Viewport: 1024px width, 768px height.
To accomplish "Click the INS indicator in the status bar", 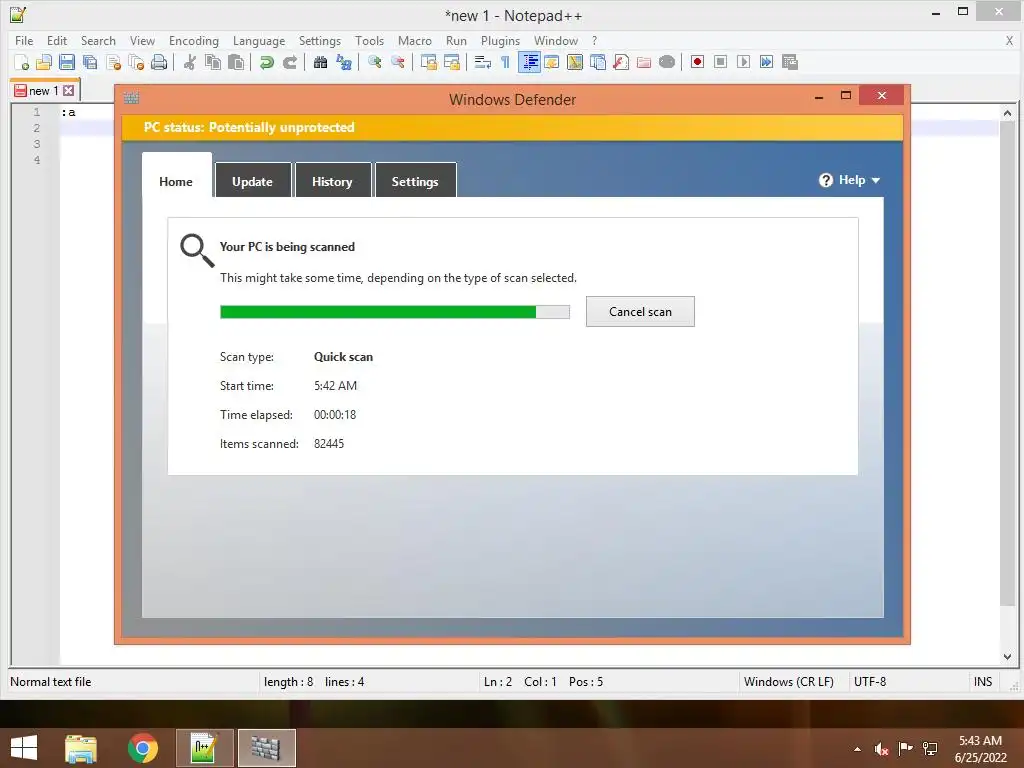I will point(983,682).
